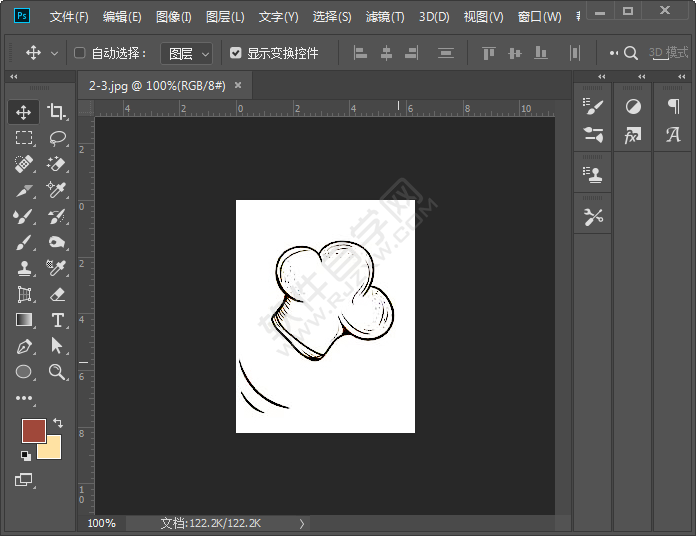The height and width of the screenshot is (536, 696).
Task: Select the Horizontal Type tool
Action: [x=56, y=320]
